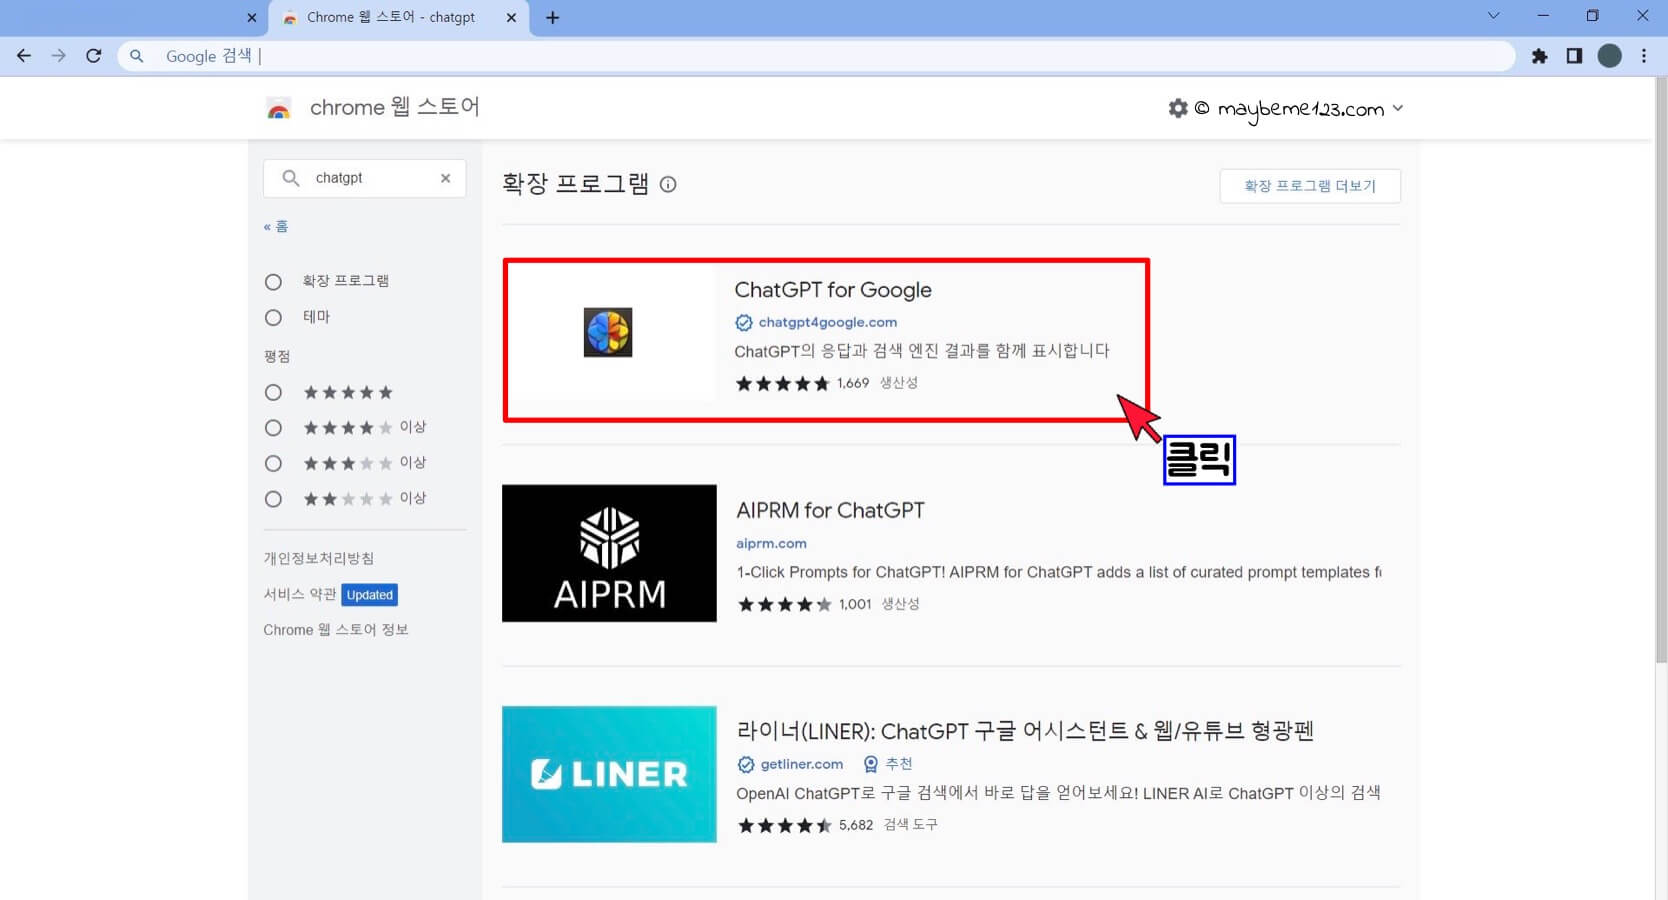The width and height of the screenshot is (1668, 900).
Task: Select two stars 이상 rating filter
Action: click(x=273, y=499)
